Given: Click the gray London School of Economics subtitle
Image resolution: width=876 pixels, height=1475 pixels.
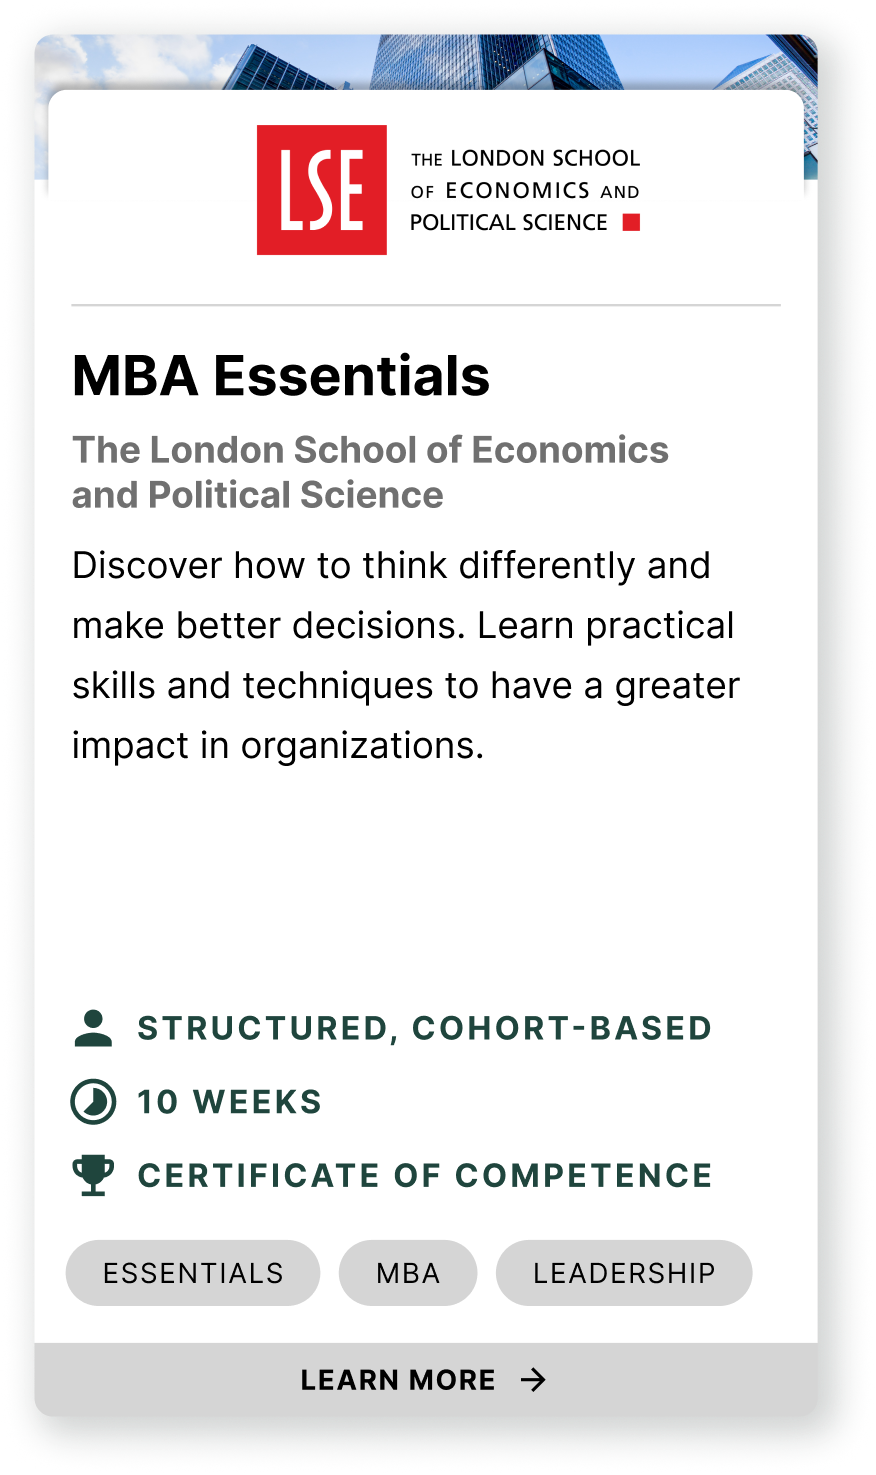Looking at the screenshot, I should click(370, 472).
